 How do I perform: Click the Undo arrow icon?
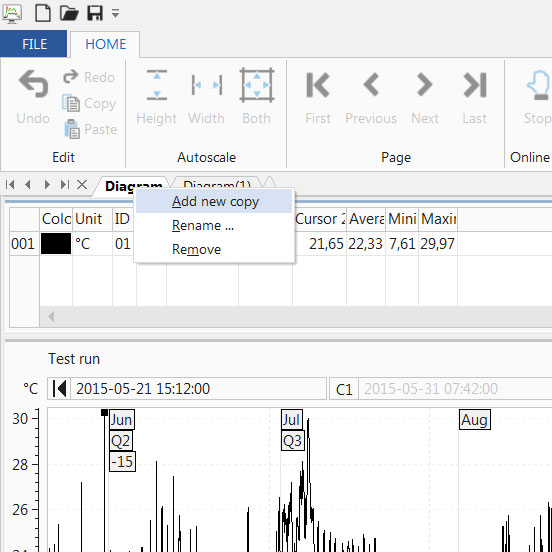pos(33,83)
